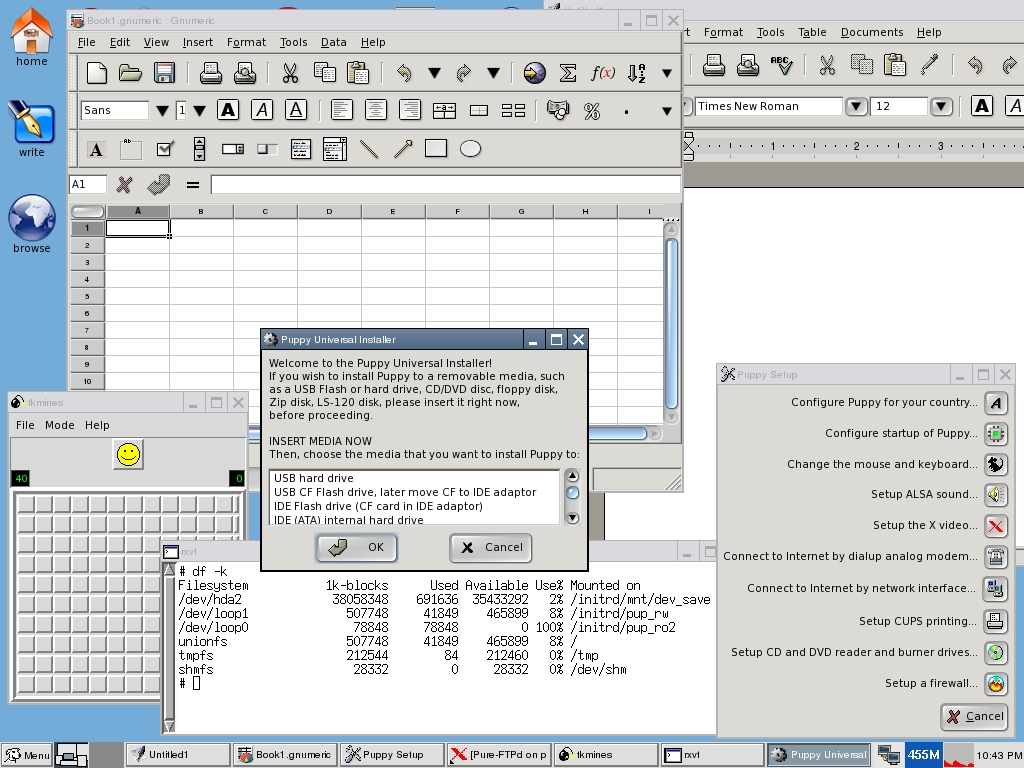Open the Format menu in Gnumeric
Image resolution: width=1024 pixels, height=768 pixels.
(246, 42)
